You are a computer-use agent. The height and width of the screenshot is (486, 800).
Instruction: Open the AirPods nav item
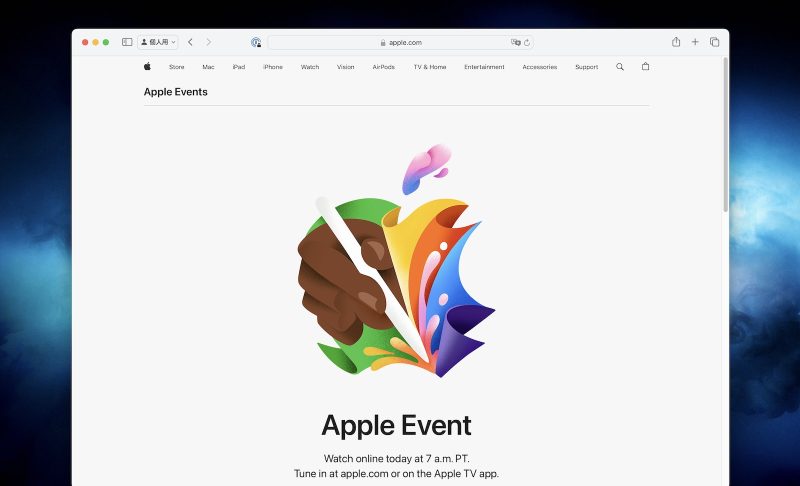click(x=384, y=67)
